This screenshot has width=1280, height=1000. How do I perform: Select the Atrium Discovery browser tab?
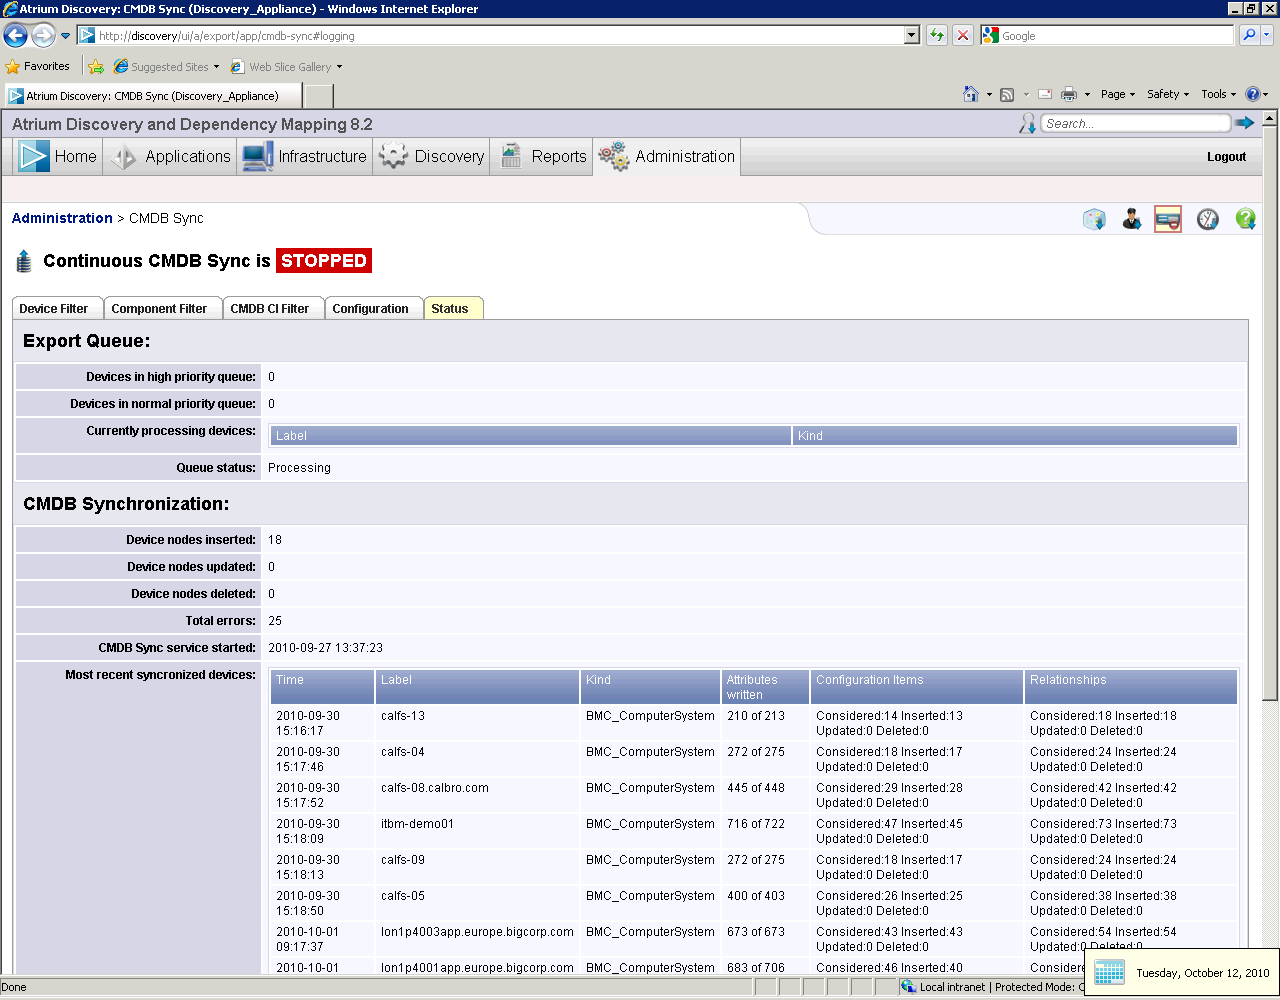152,96
